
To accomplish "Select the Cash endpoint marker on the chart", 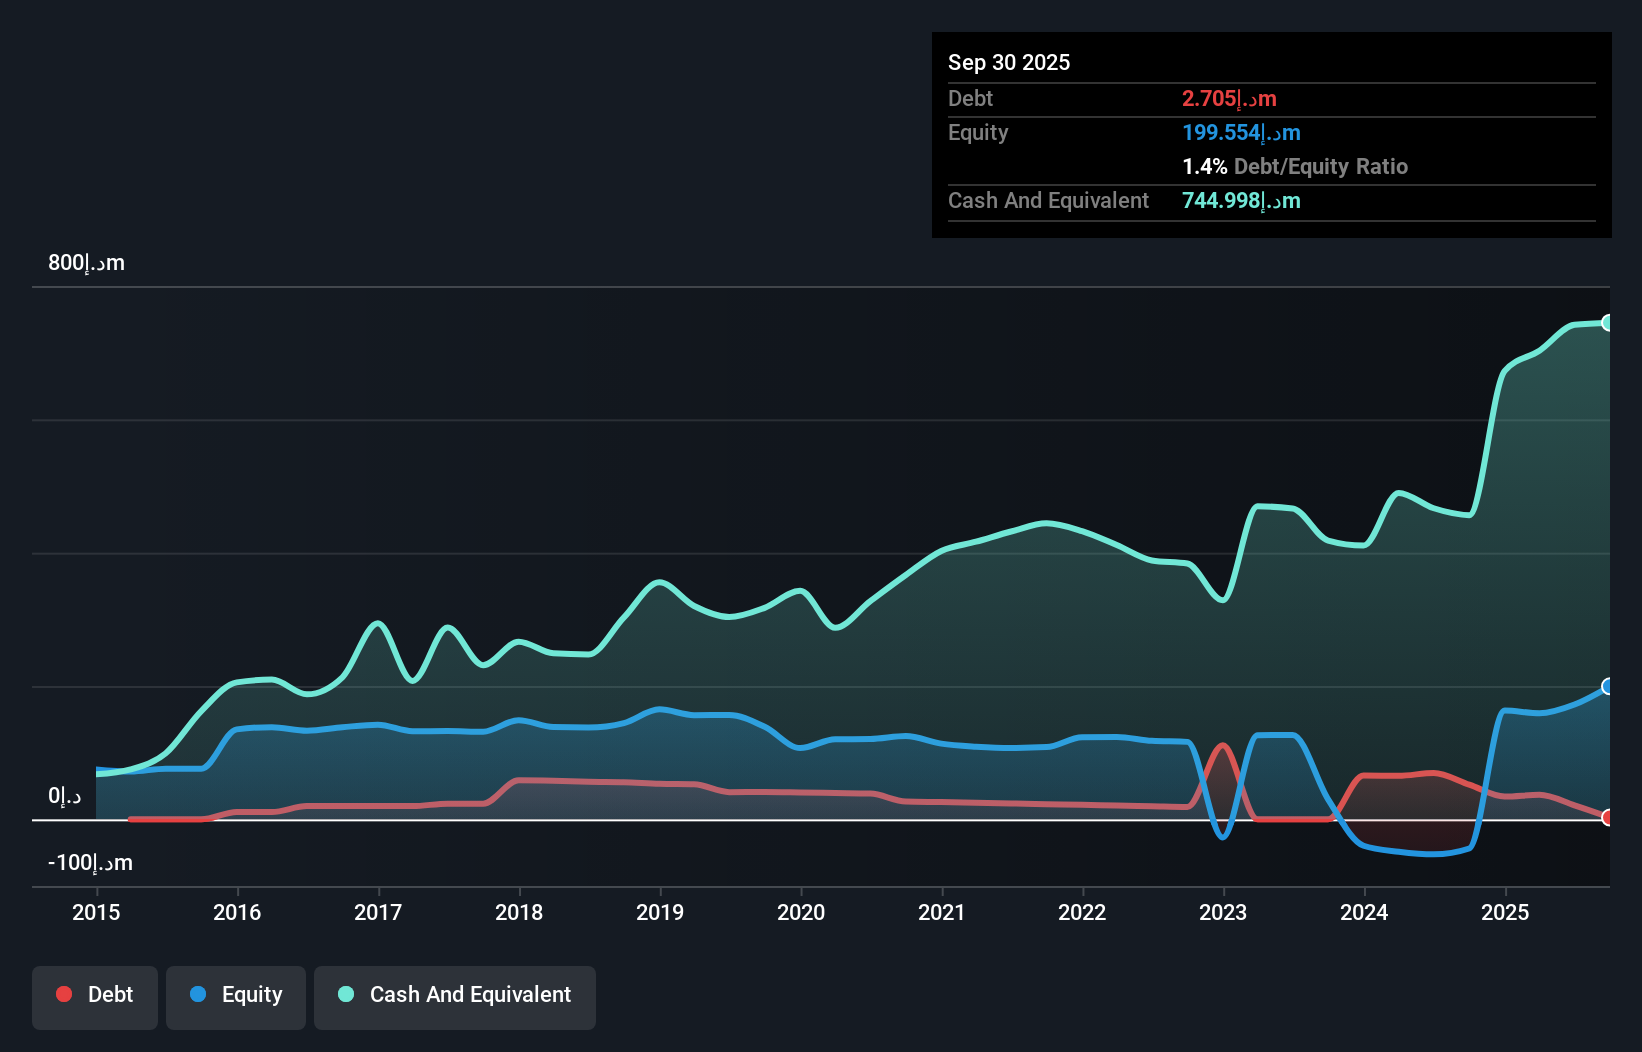I will coord(1606,322).
